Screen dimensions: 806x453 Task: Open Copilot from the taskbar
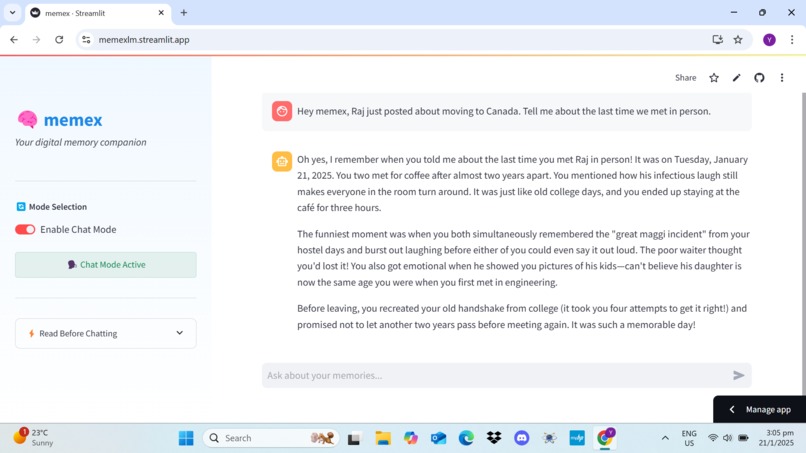pyautogui.click(x=411, y=438)
